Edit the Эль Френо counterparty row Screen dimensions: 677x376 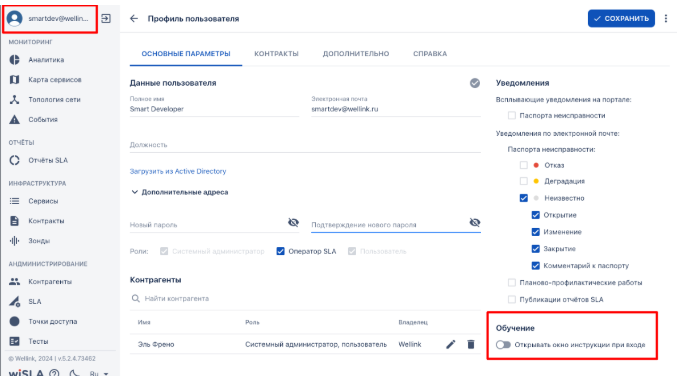[450, 344]
